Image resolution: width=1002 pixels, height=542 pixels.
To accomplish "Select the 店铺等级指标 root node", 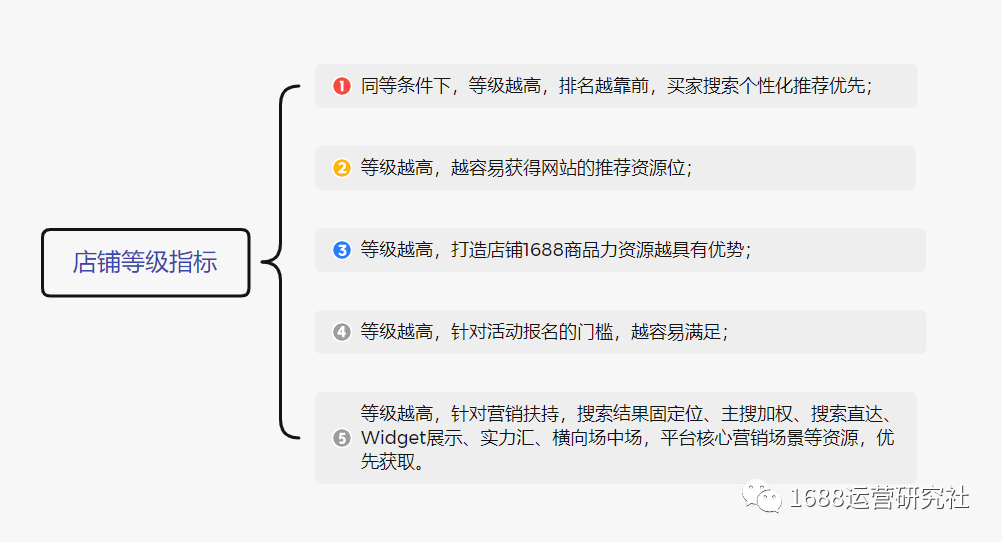I will tap(146, 263).
